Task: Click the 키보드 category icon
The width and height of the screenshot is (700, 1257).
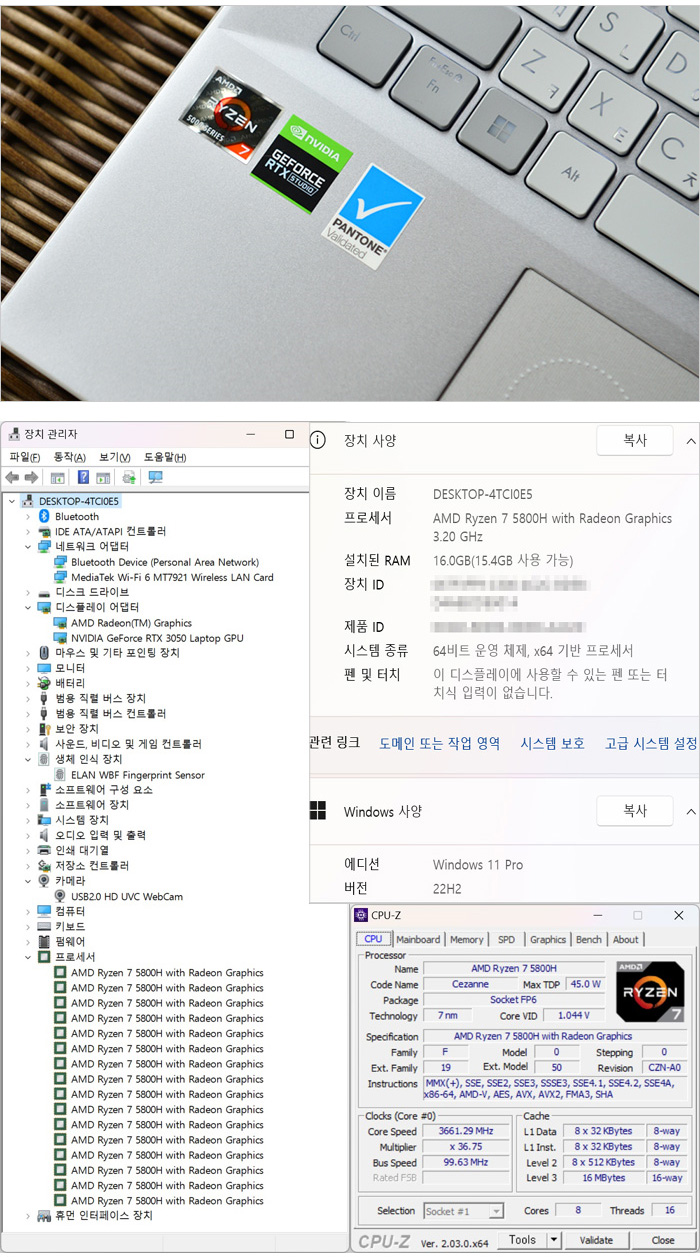Action: pos(44,927)
